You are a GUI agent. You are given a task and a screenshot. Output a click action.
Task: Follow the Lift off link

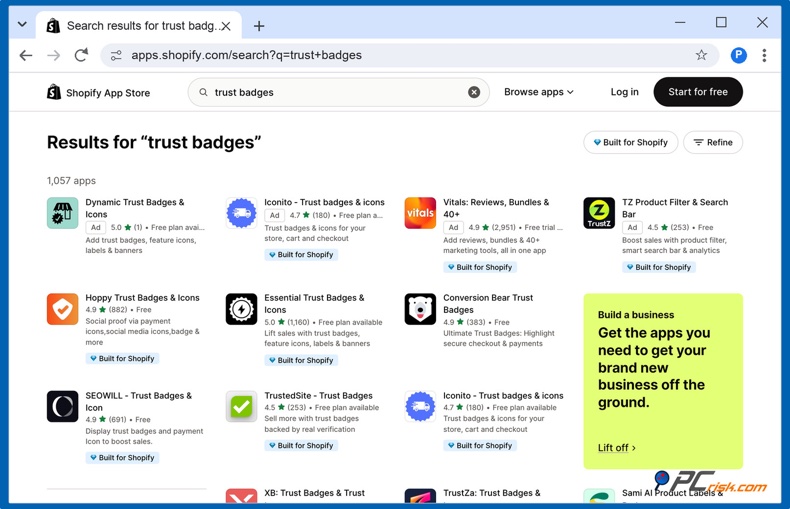coord(616,448)
